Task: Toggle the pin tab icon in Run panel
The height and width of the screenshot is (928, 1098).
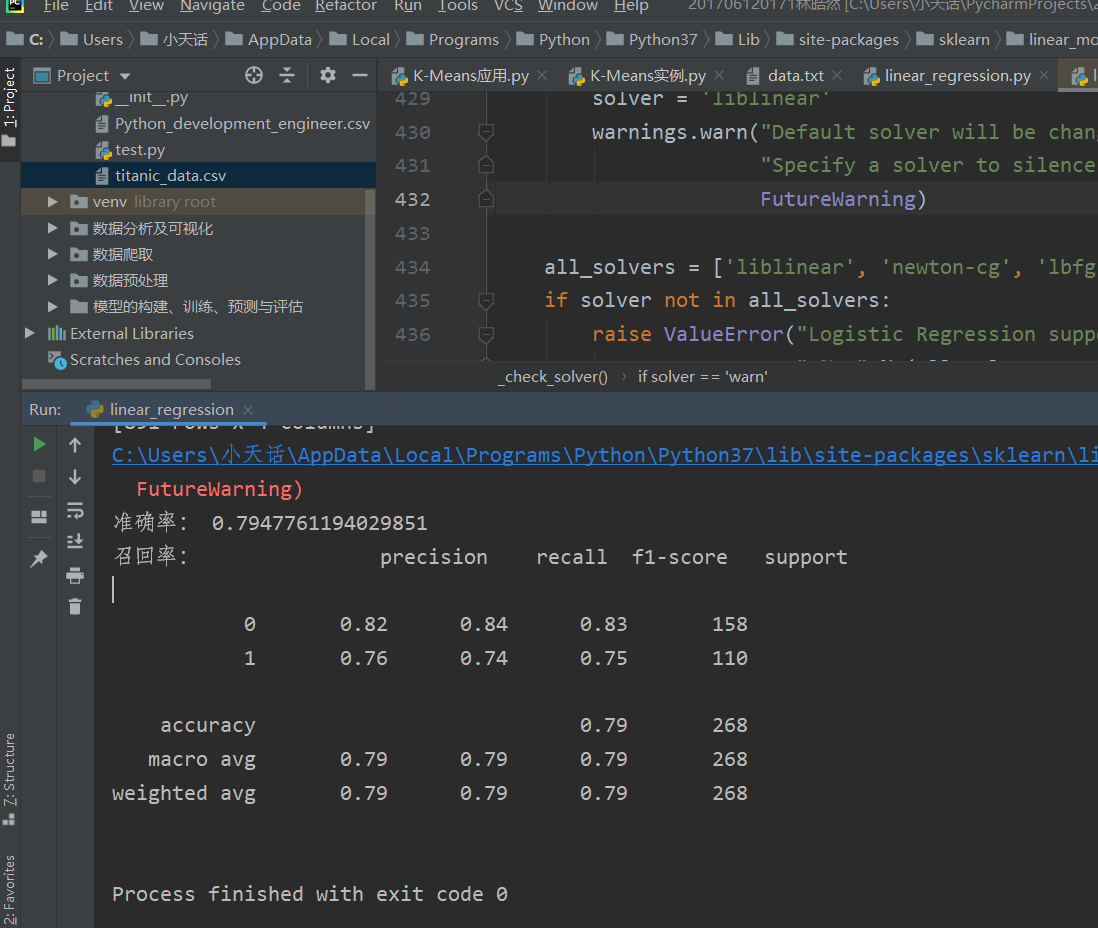Action: point(39,558)
